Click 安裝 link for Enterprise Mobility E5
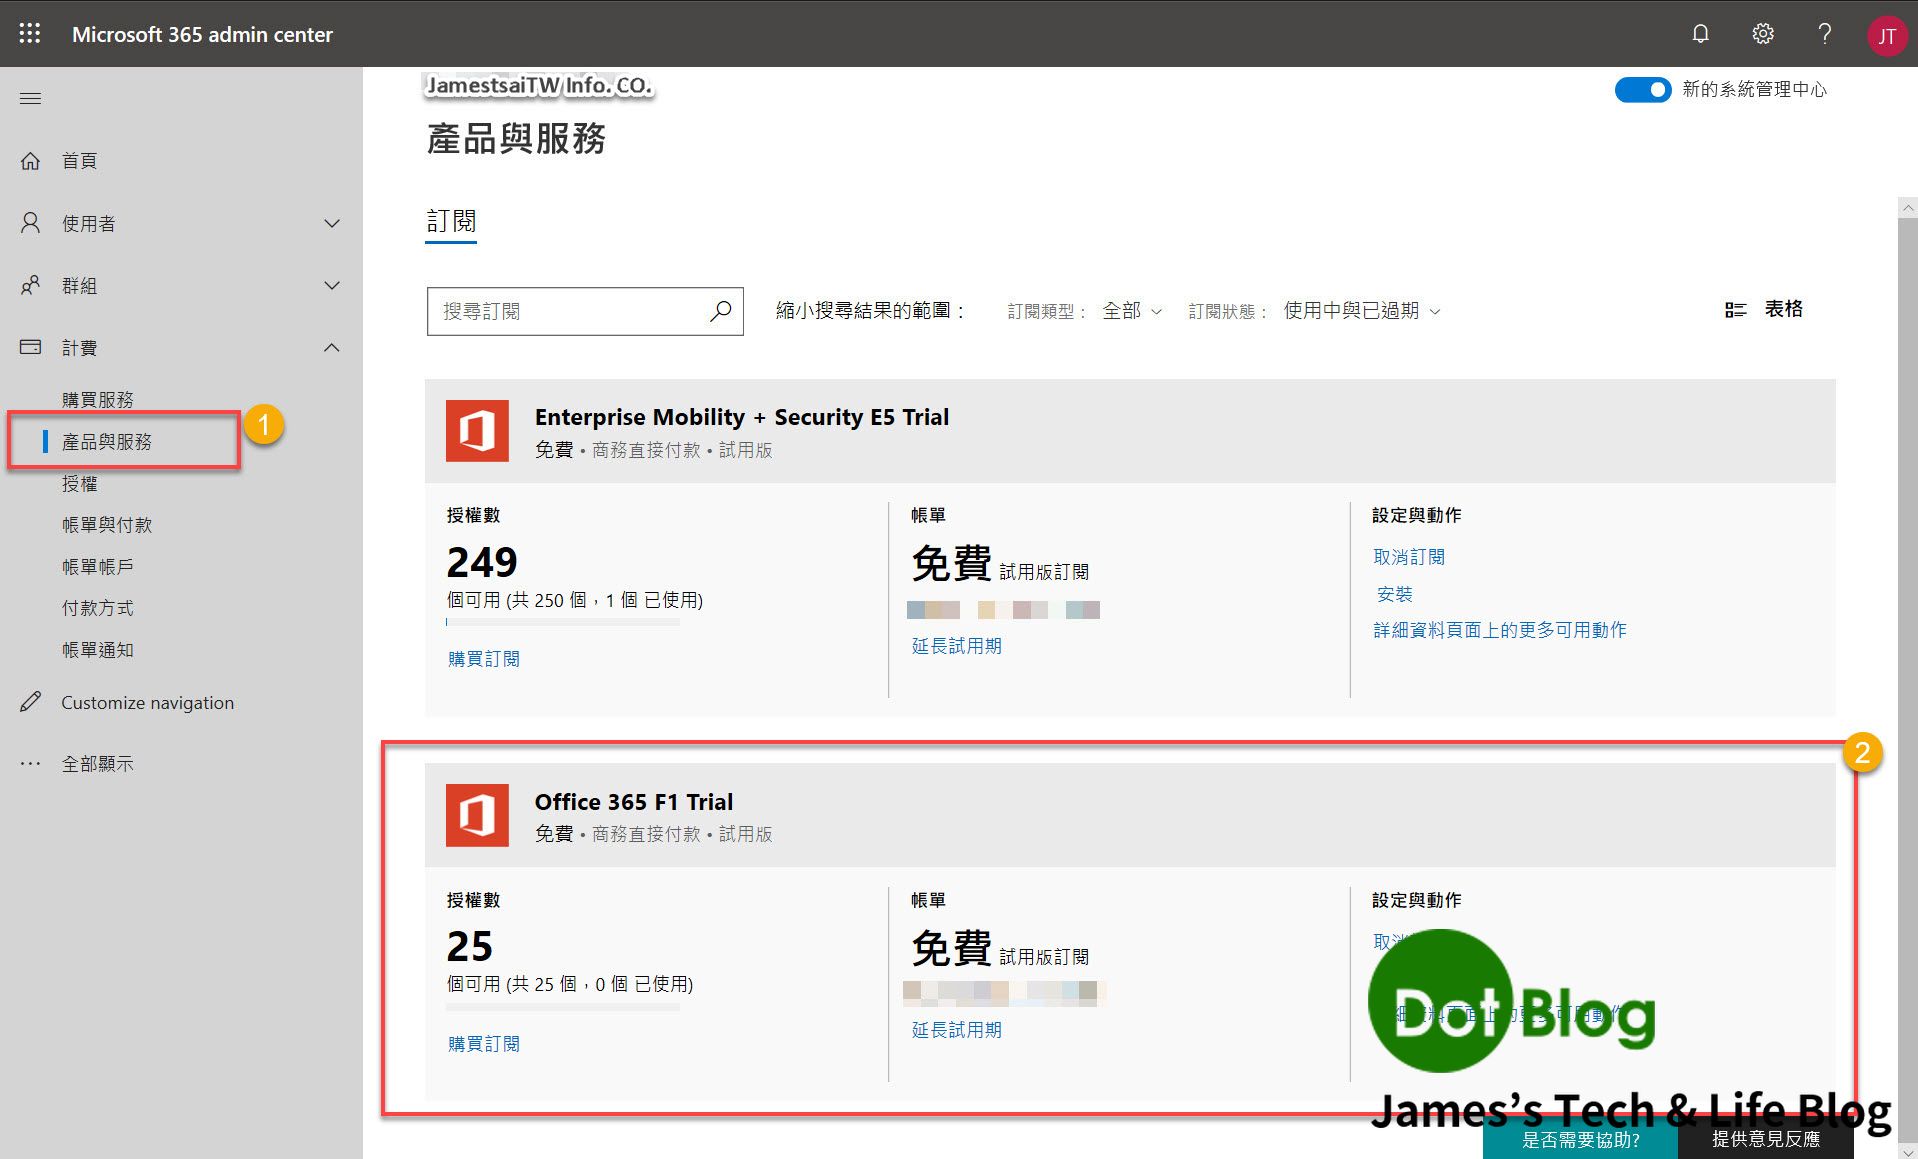Image resolution: width=1918 pixels, height=1159 pixels. [x=1395, y=594]
